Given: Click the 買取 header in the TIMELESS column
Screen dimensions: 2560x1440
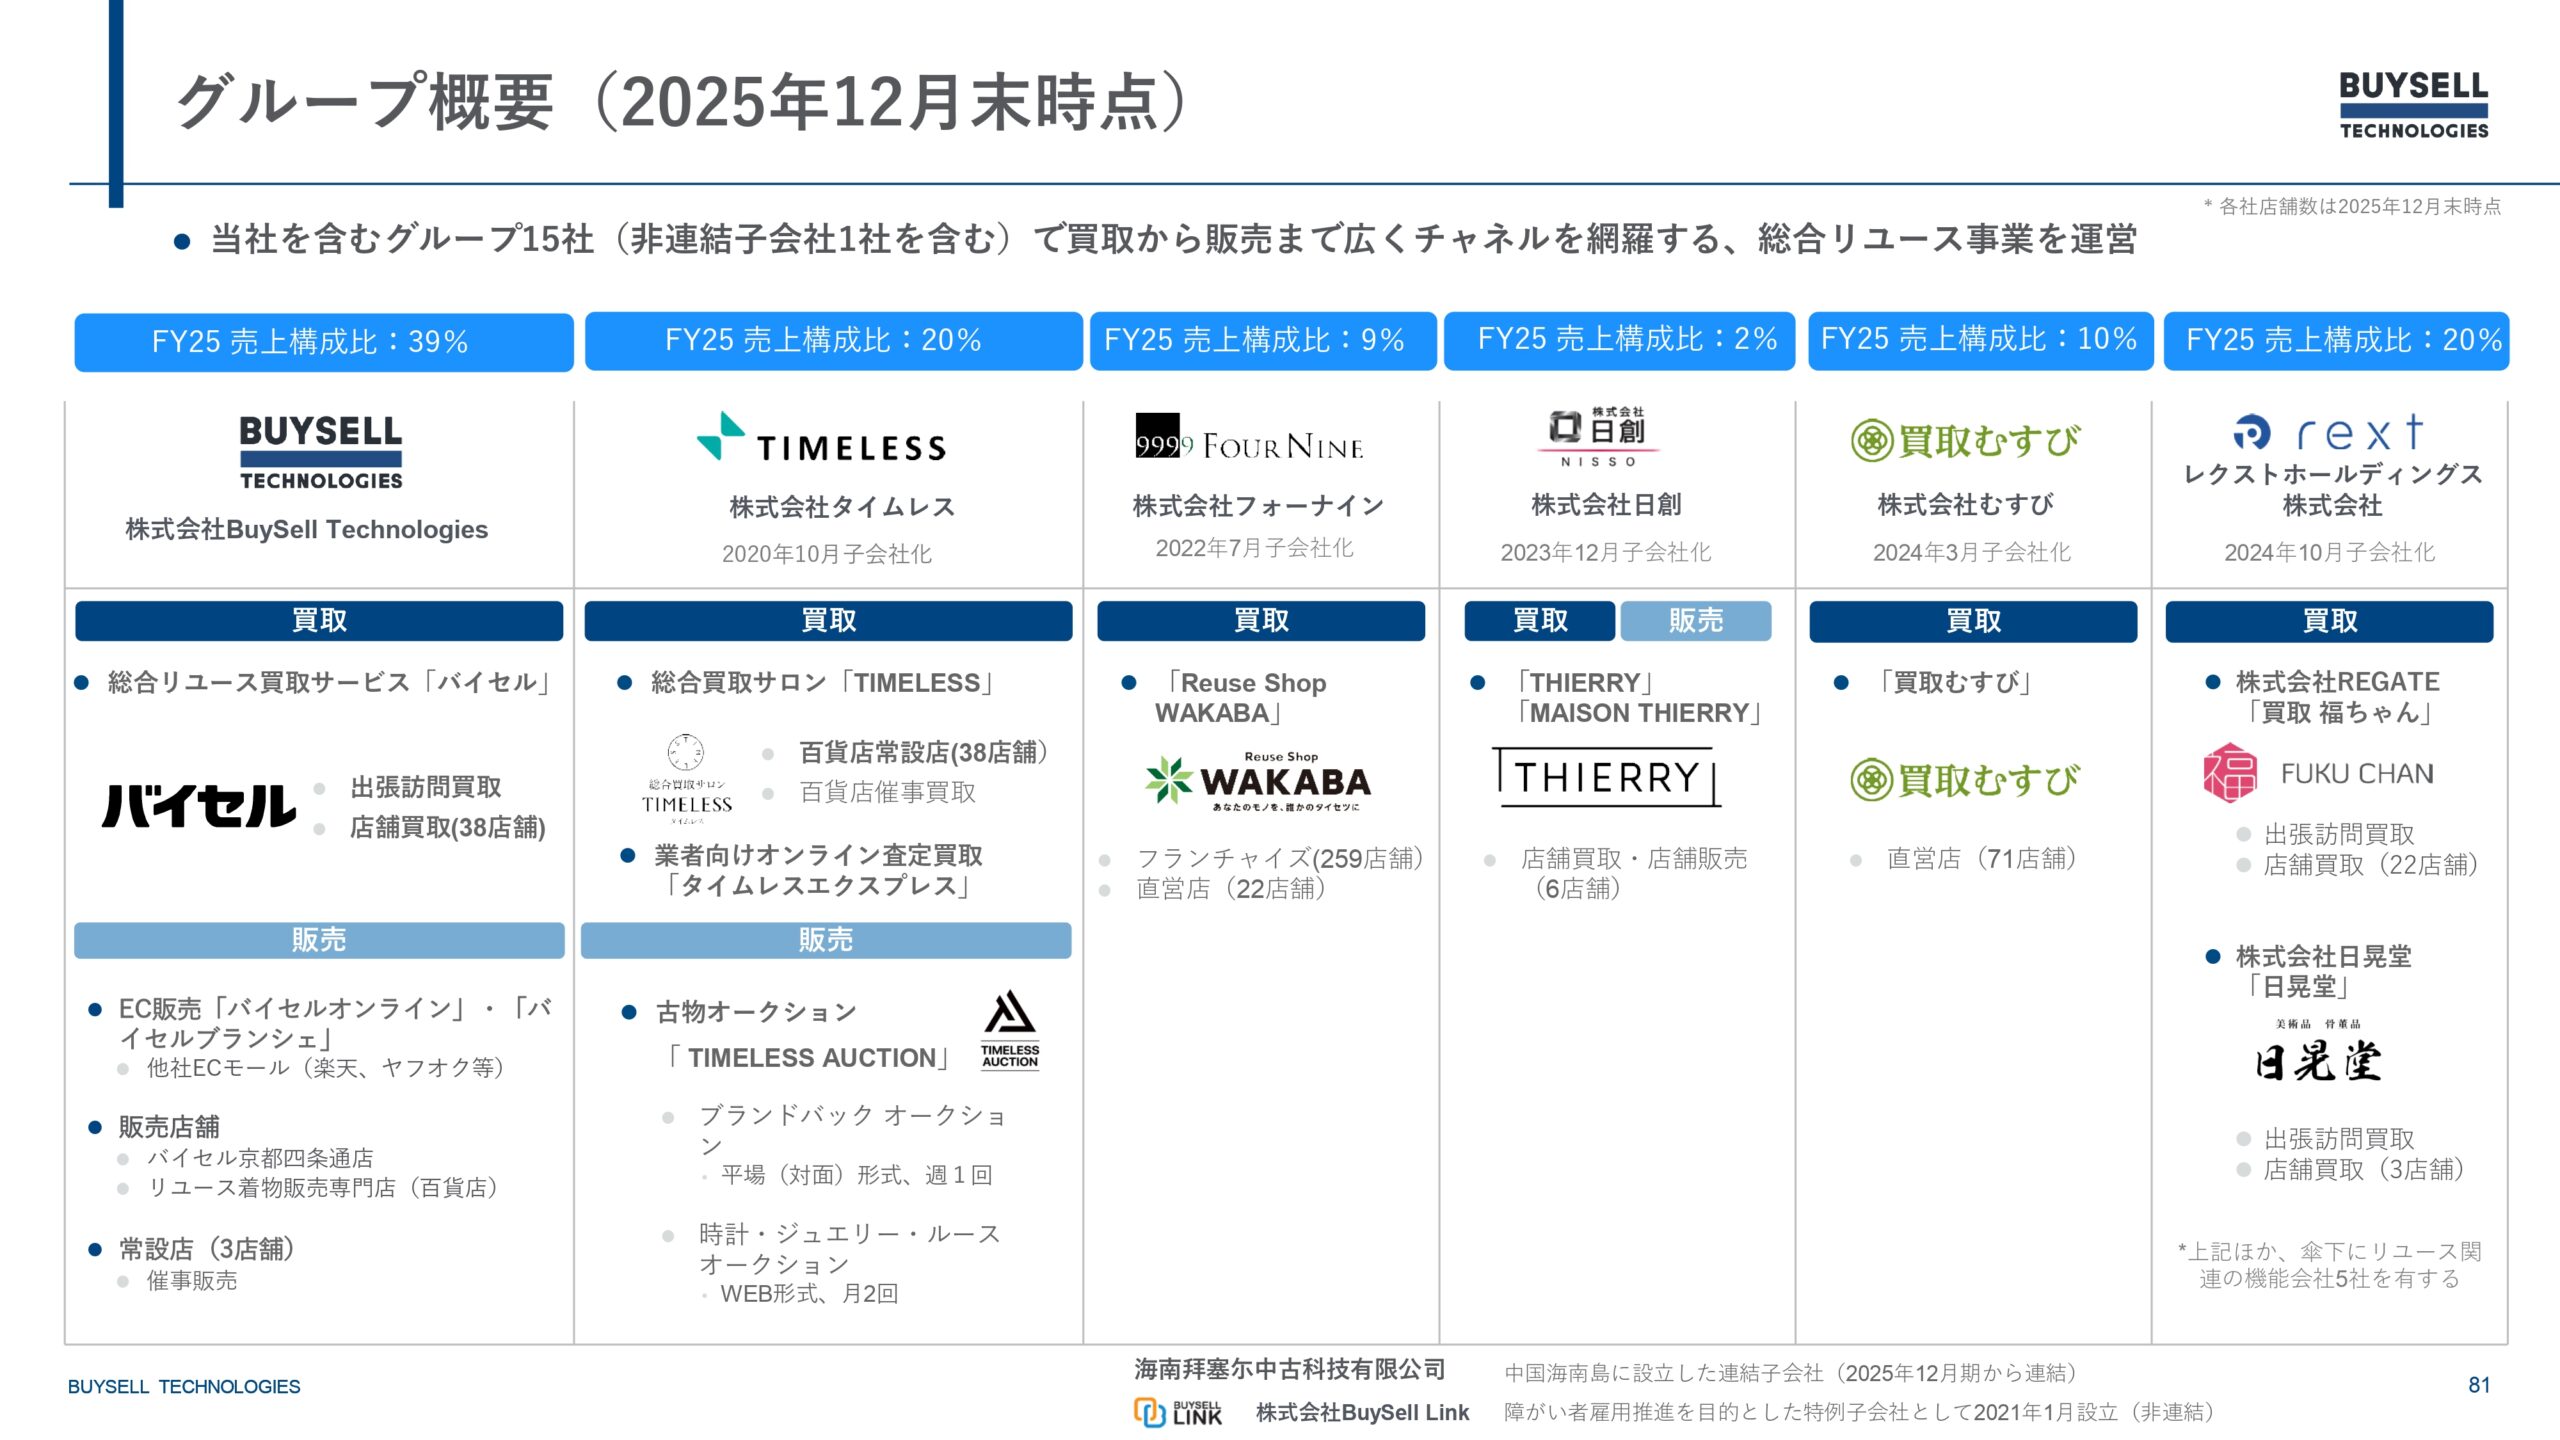Looking at the screenshot, I should 828,620.
